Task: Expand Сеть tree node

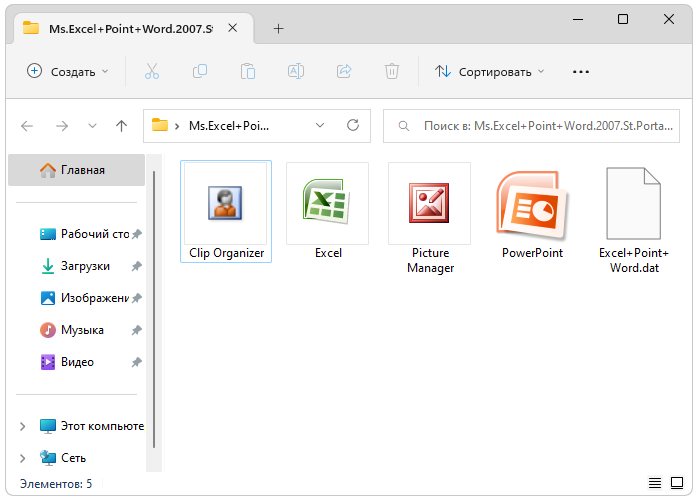Action: 23,458
